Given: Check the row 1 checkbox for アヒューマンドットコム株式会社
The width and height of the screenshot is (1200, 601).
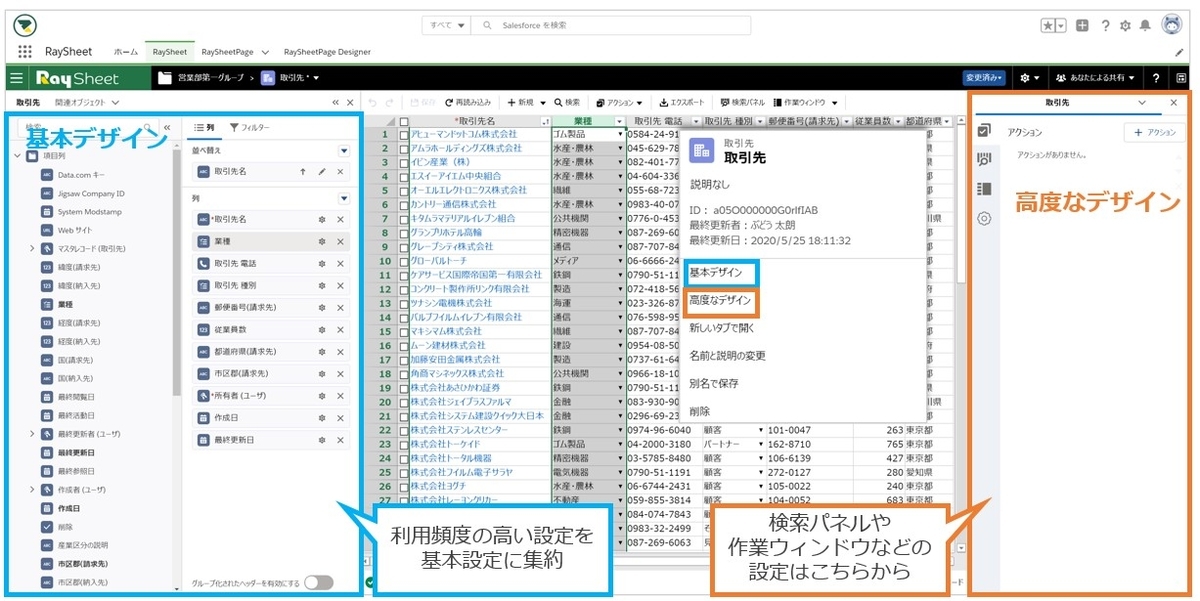Looking at the screenshot, I should [x=404, y=134].
